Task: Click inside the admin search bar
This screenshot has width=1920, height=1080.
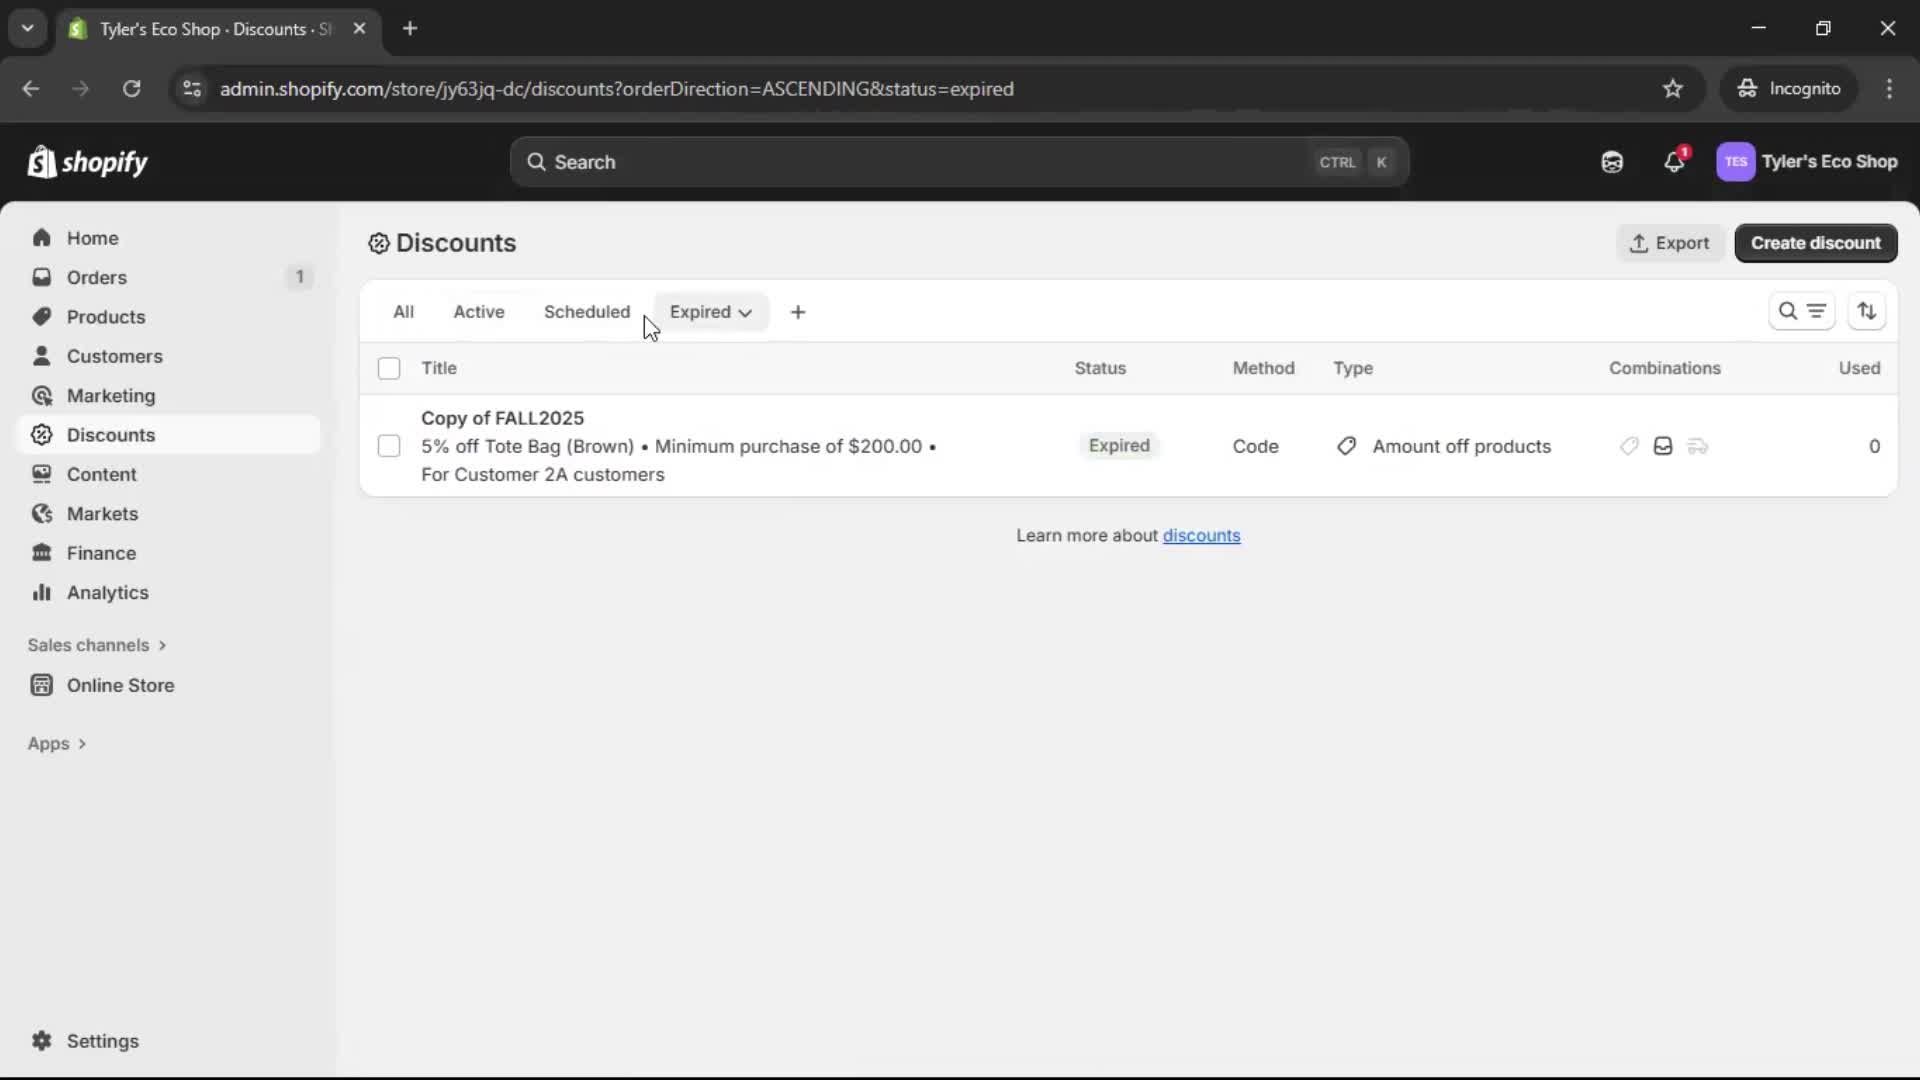Action: point(950,161)
